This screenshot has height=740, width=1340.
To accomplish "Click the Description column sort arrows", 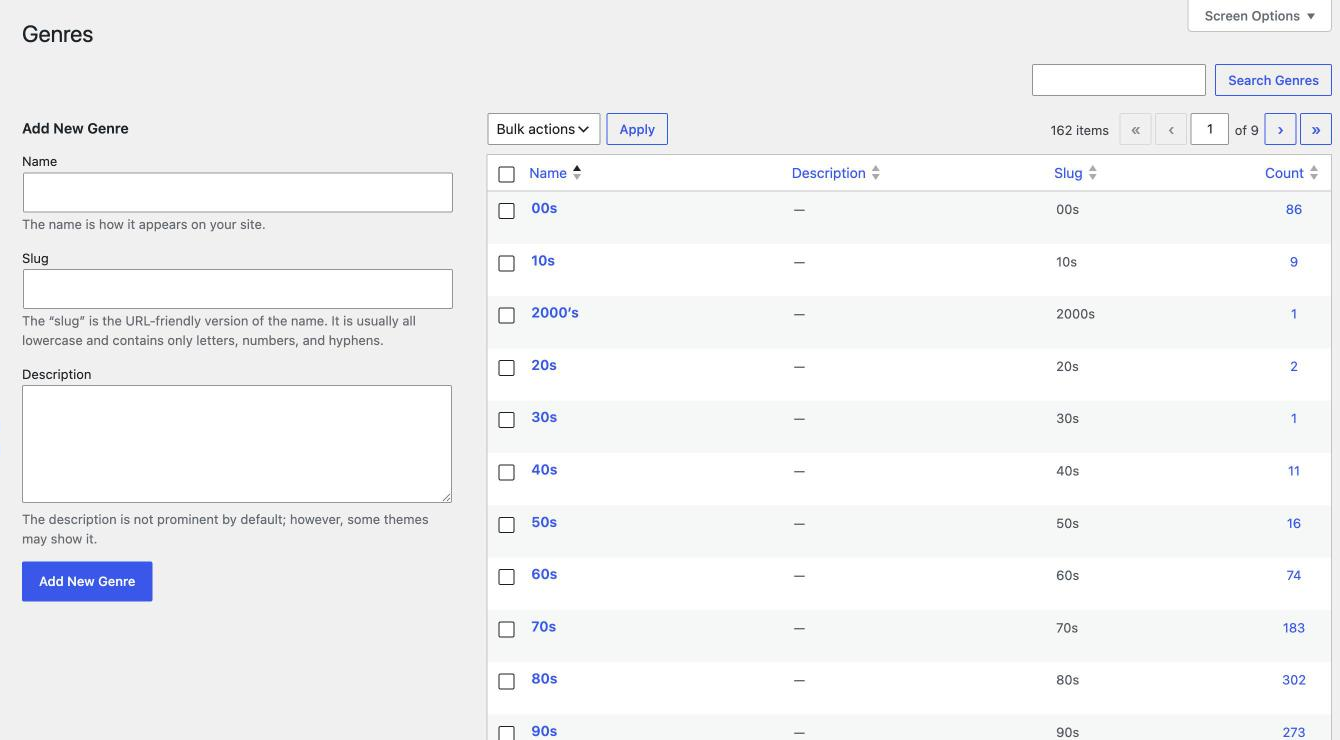I will click(876, 173).
